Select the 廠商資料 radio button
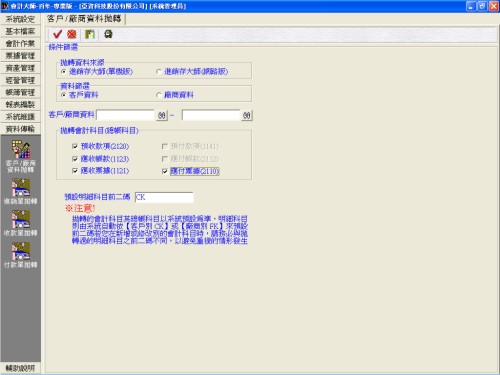The height and width of the screenshot is (375, 500). tap(159, 95)
